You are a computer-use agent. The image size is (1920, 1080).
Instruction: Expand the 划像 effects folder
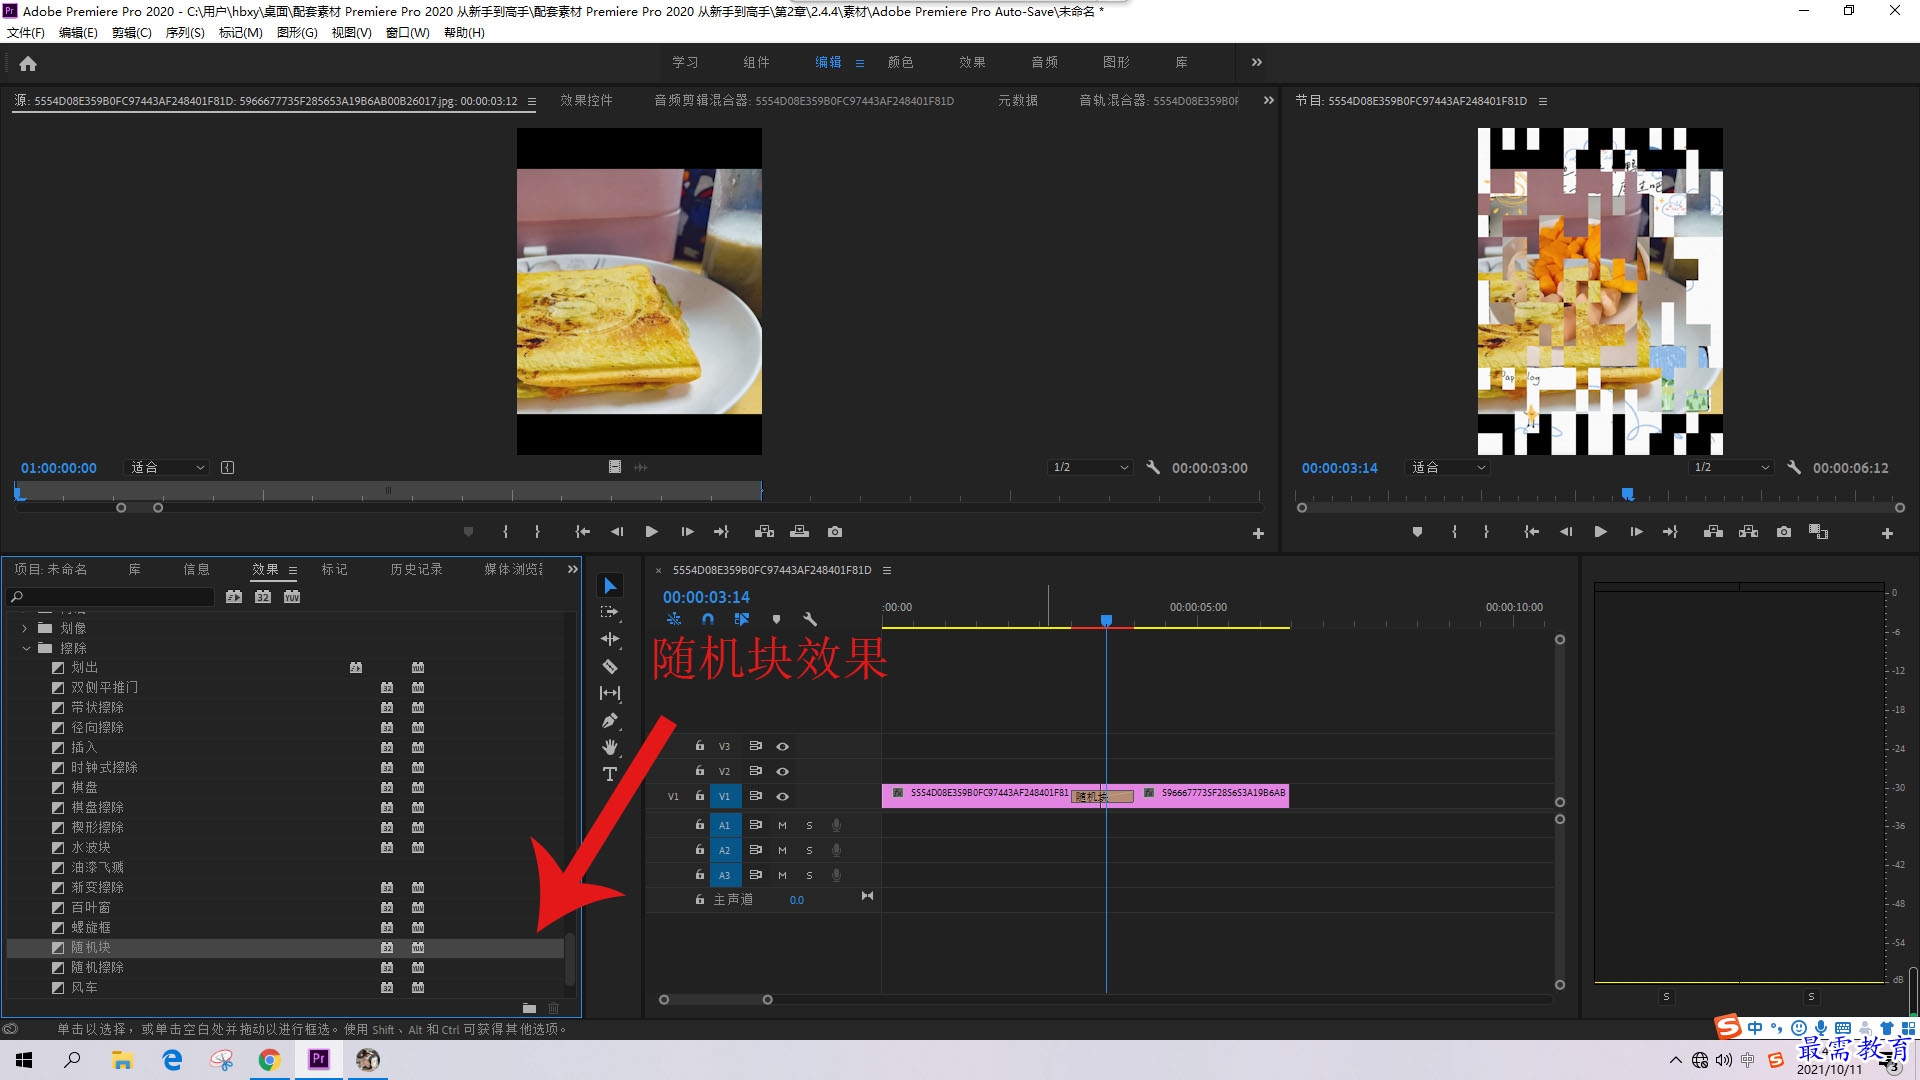point(25,628)
